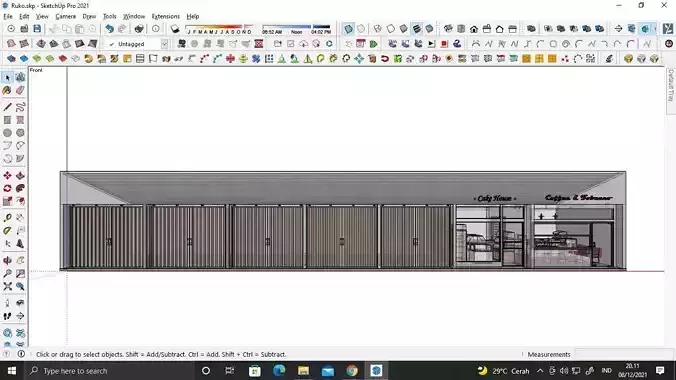Viewport: 676px width, 380px height.
Task: Pick the Follow Me tool
Action: (x=20, y=188)
